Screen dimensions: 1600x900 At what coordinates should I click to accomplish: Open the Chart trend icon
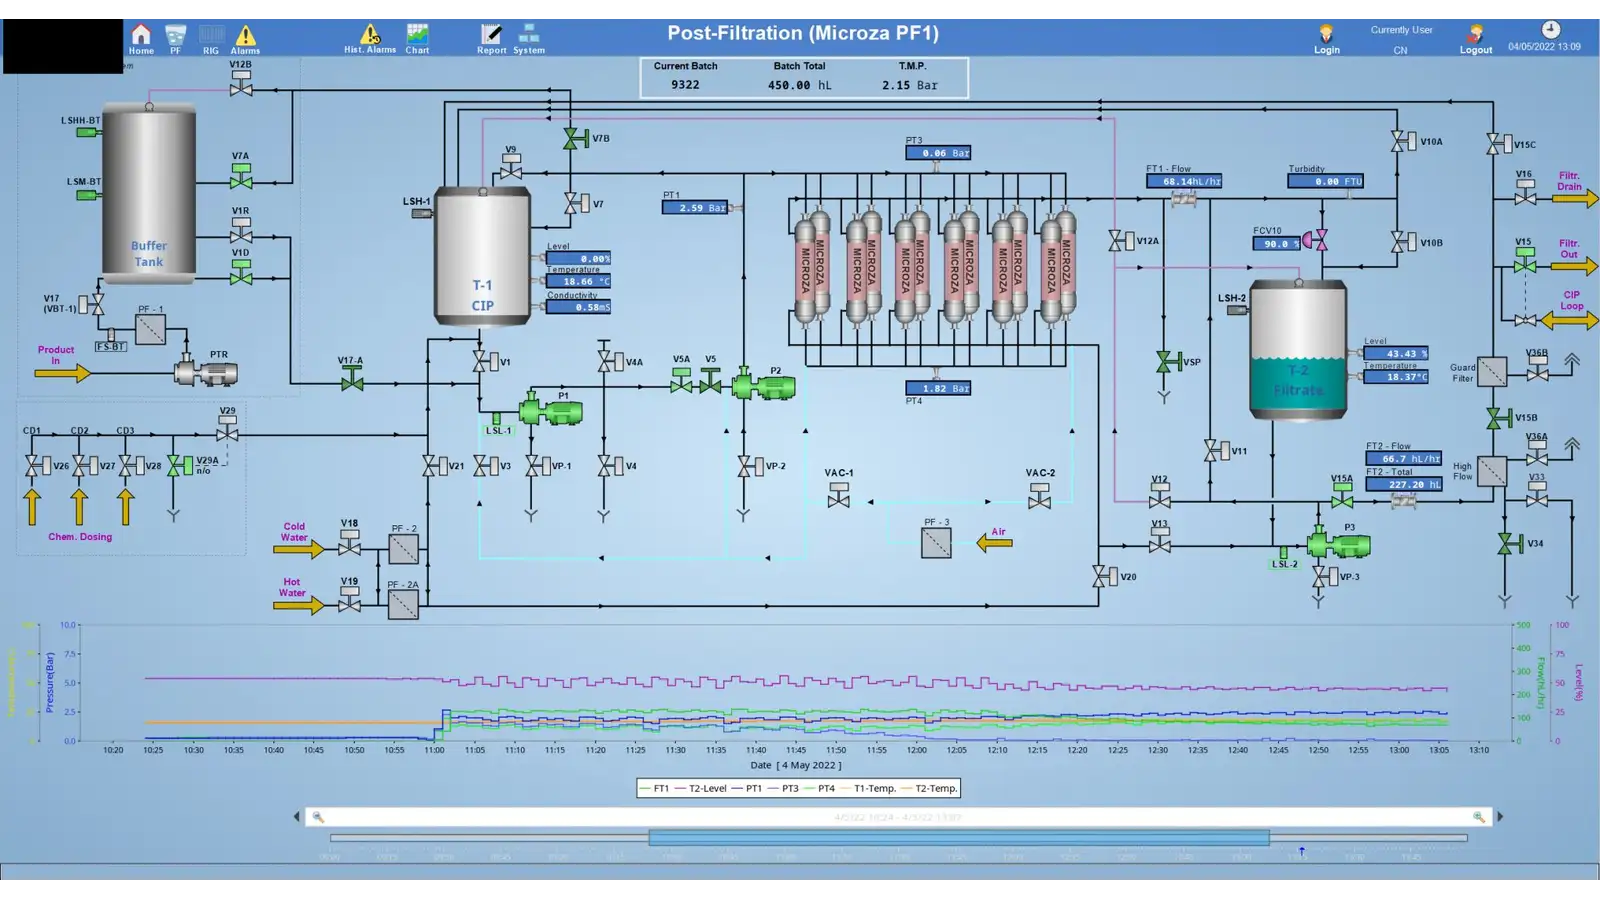click(417, 37)
